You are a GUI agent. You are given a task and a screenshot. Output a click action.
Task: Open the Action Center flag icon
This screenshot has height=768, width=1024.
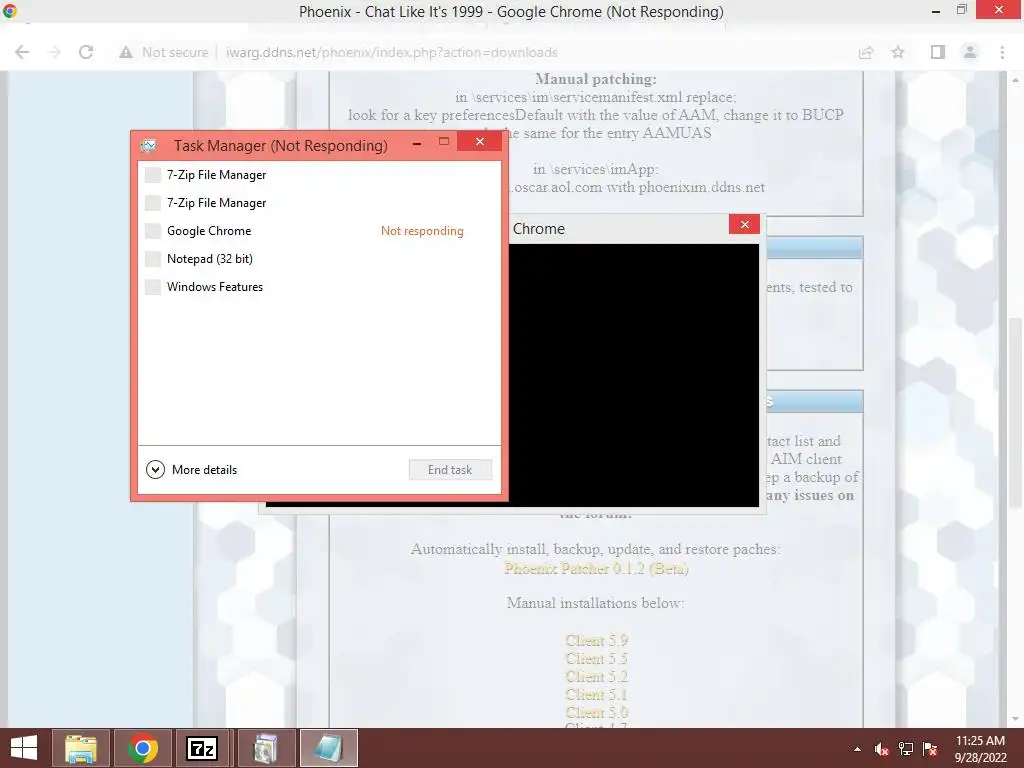[x=930, y=750]
